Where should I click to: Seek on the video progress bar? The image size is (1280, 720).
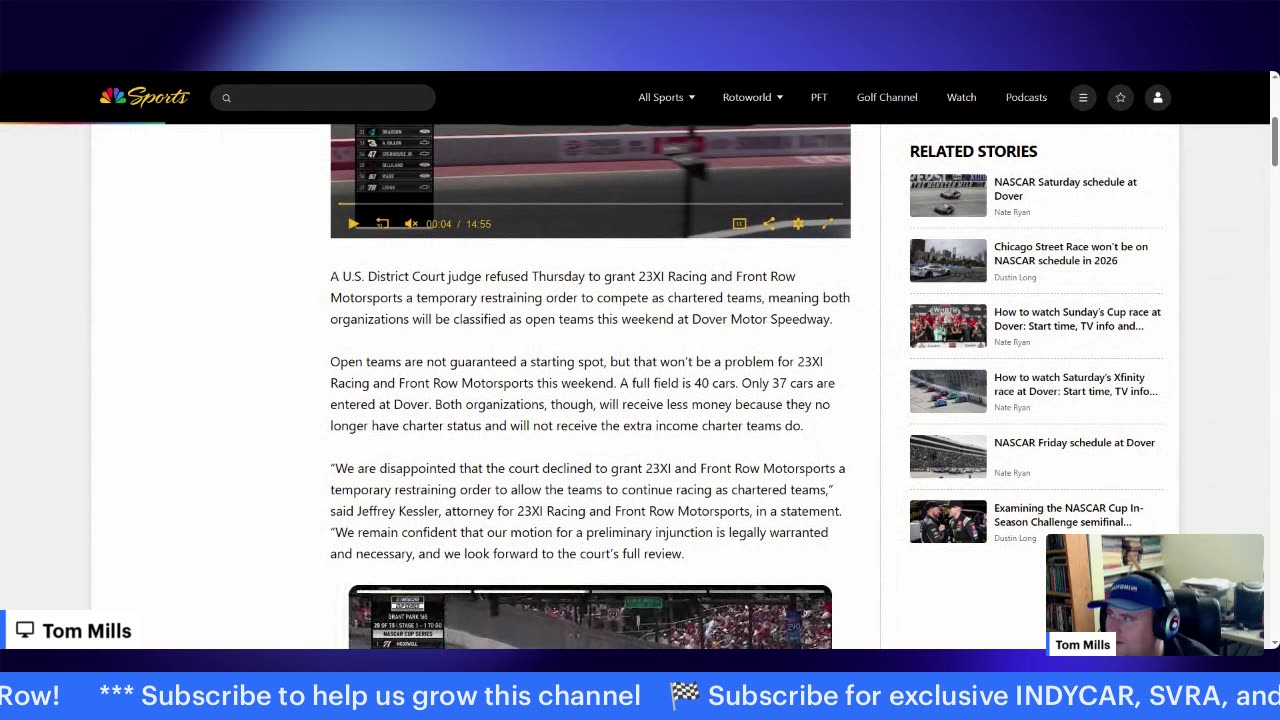[590, 204]
